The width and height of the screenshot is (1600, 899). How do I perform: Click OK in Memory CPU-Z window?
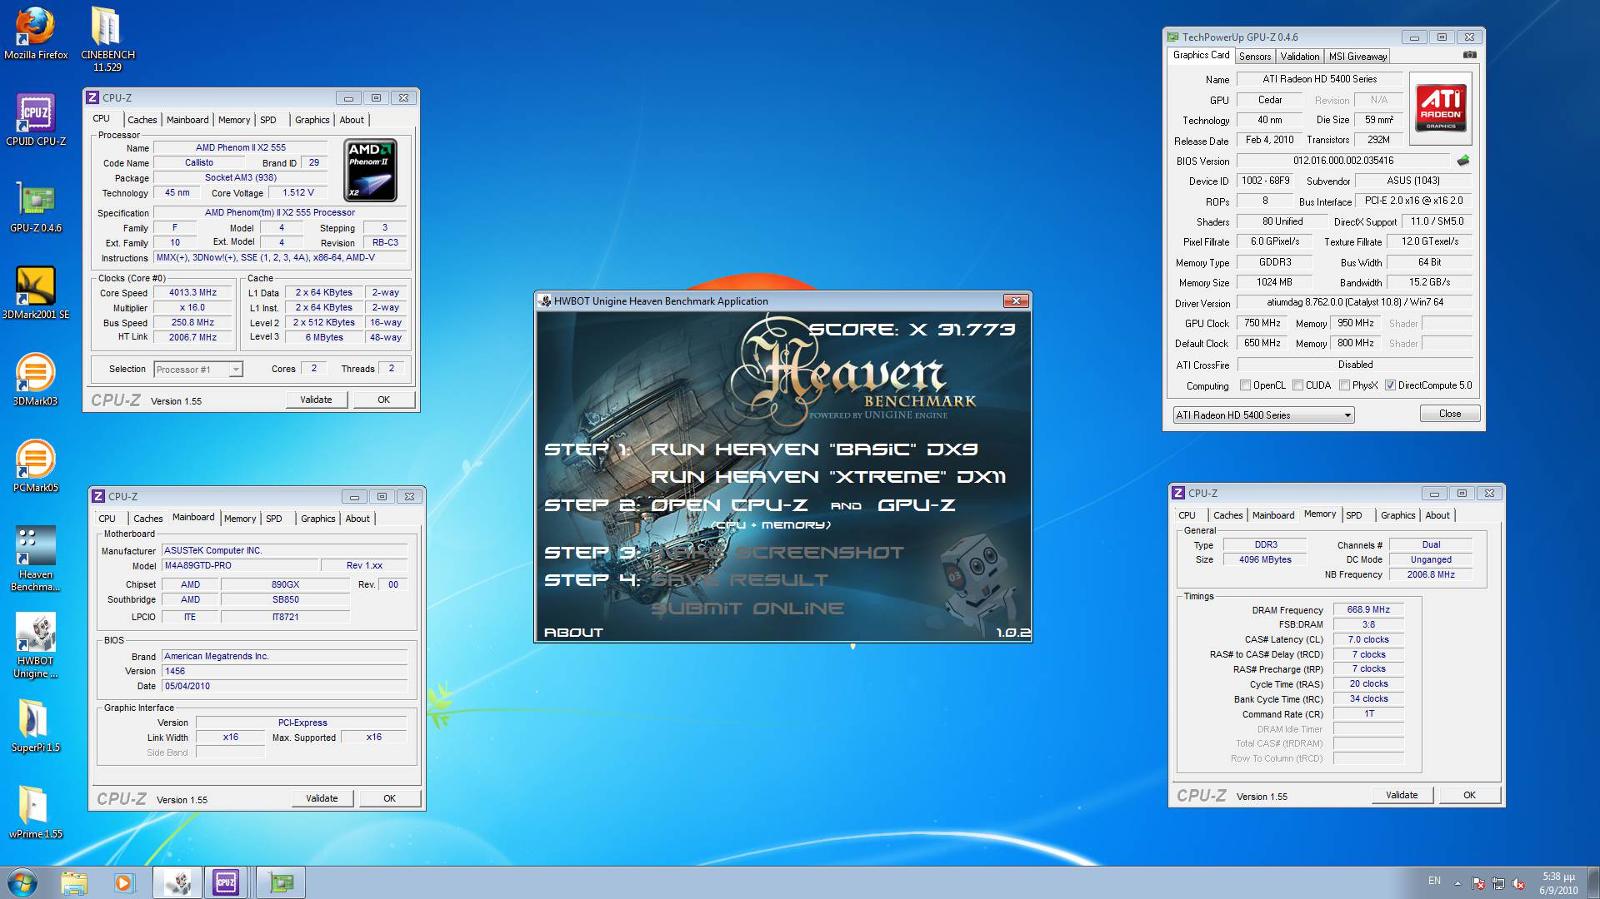1469,795
